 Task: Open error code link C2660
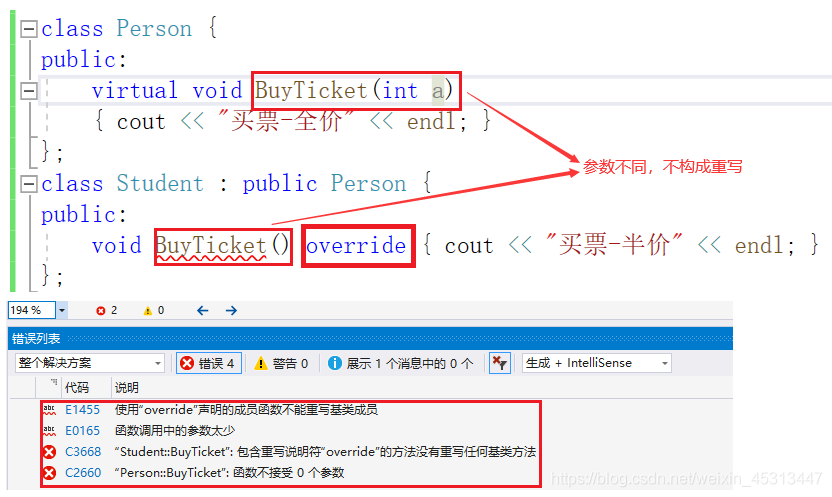(x=83, y=473)
